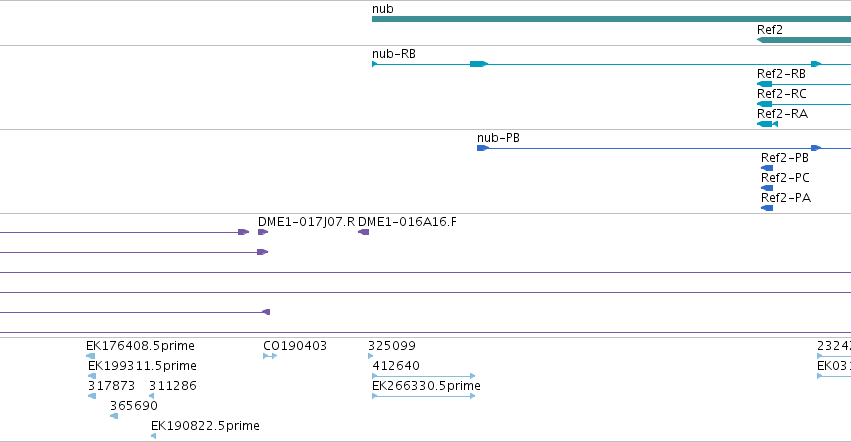Click the 311286 feature label
Viewport: 851px width, 442px height.
coord(173,386)
